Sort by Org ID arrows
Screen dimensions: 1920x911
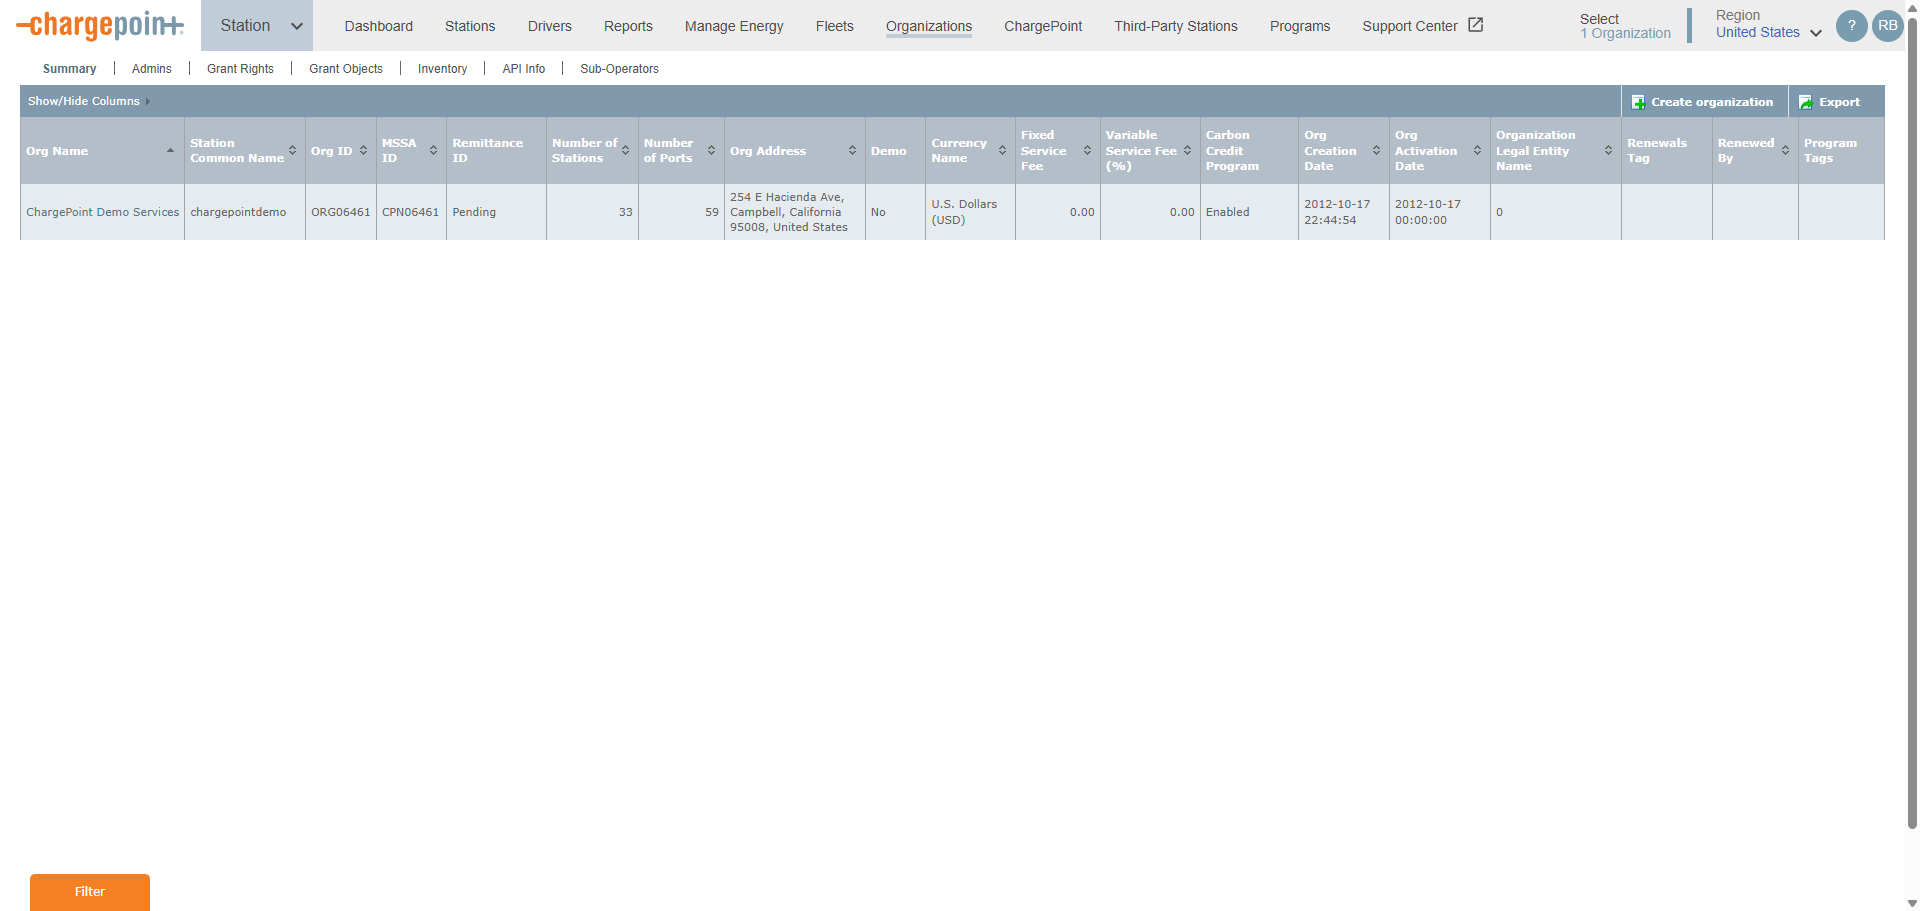click(x=363, y=151)
